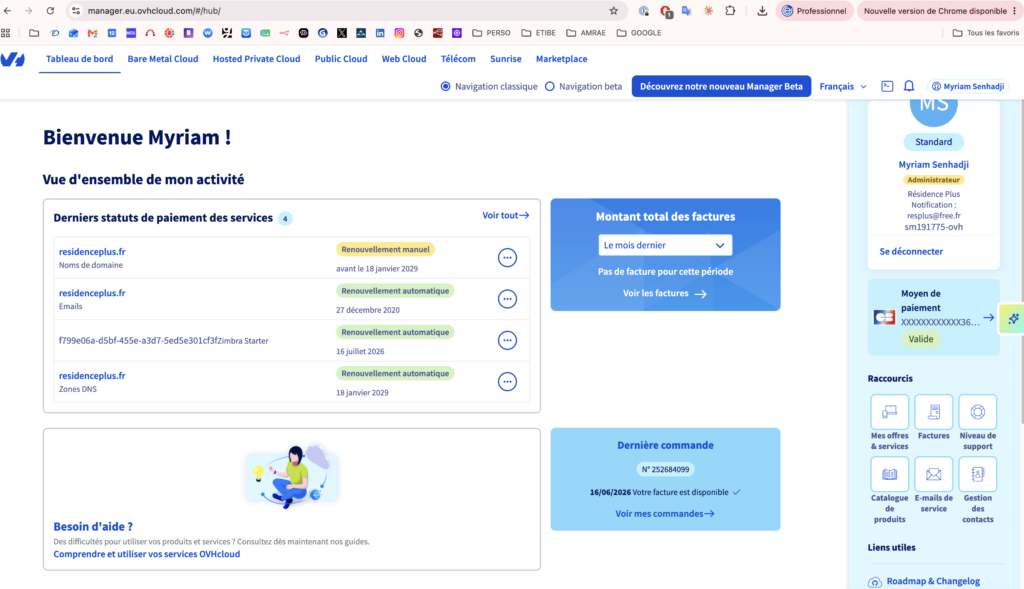Open the Français language dropdown
Screen dimensions: 1024x589
click(843, 86)
